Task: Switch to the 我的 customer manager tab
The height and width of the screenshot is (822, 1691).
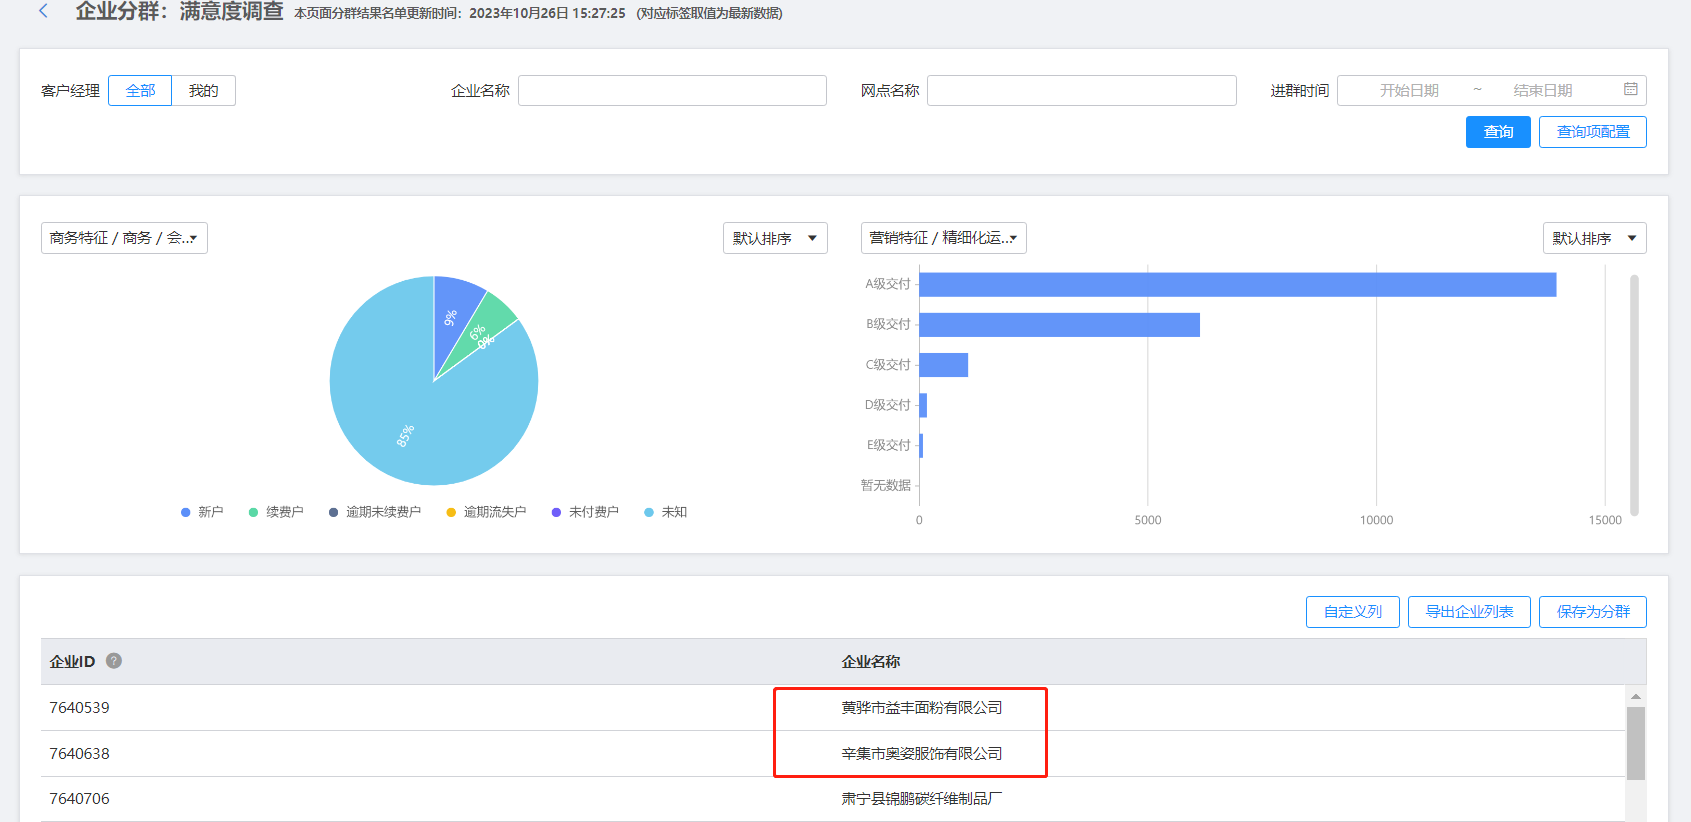Action: point(203,90)
